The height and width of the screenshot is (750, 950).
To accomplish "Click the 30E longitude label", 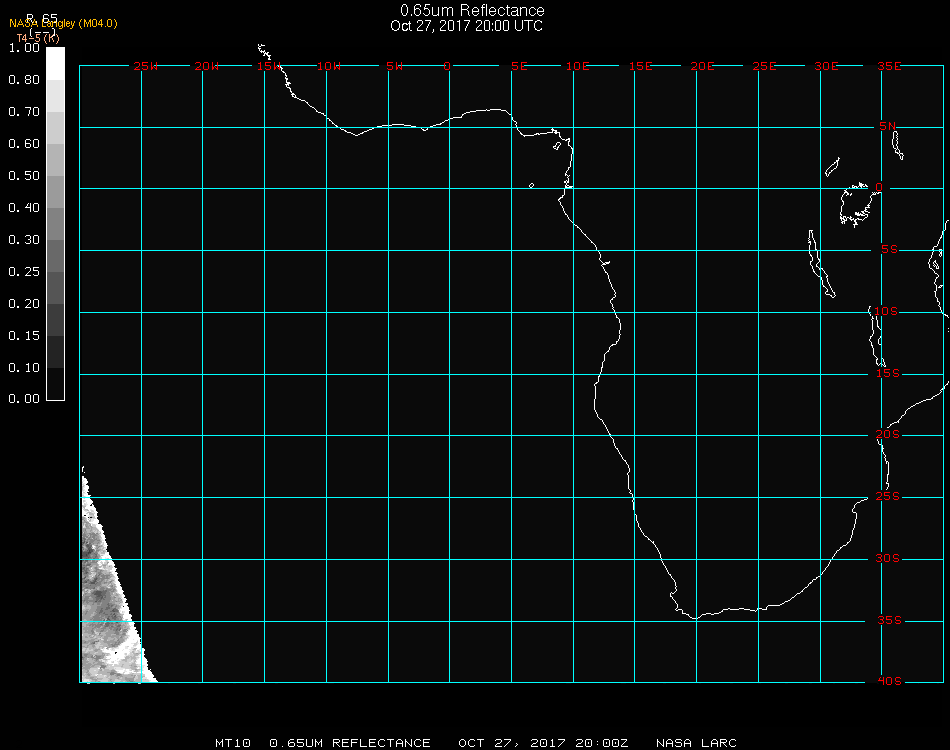I will pos(826,66).
